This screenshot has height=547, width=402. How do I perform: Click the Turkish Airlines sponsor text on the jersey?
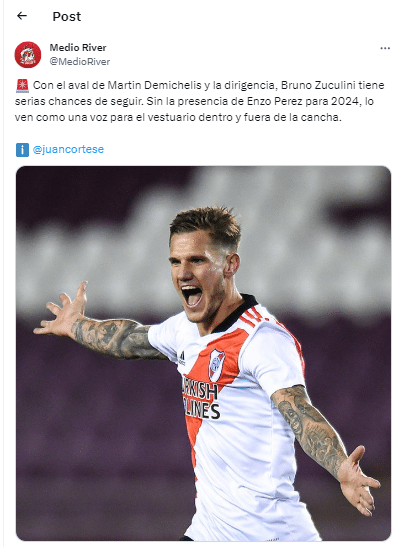pyautogui.click(x=201, y=400)
